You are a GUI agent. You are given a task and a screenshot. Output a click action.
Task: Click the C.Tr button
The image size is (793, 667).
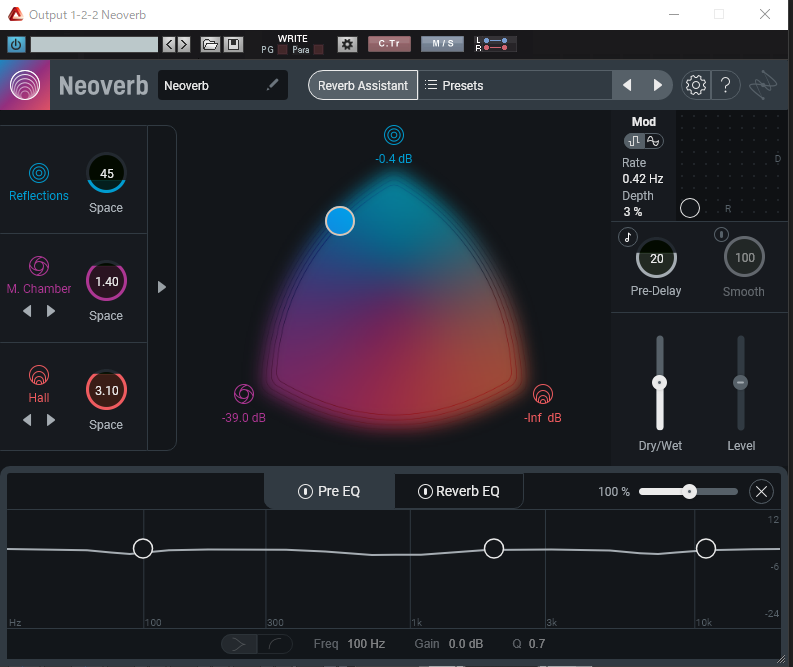click(x=389, y=44)
